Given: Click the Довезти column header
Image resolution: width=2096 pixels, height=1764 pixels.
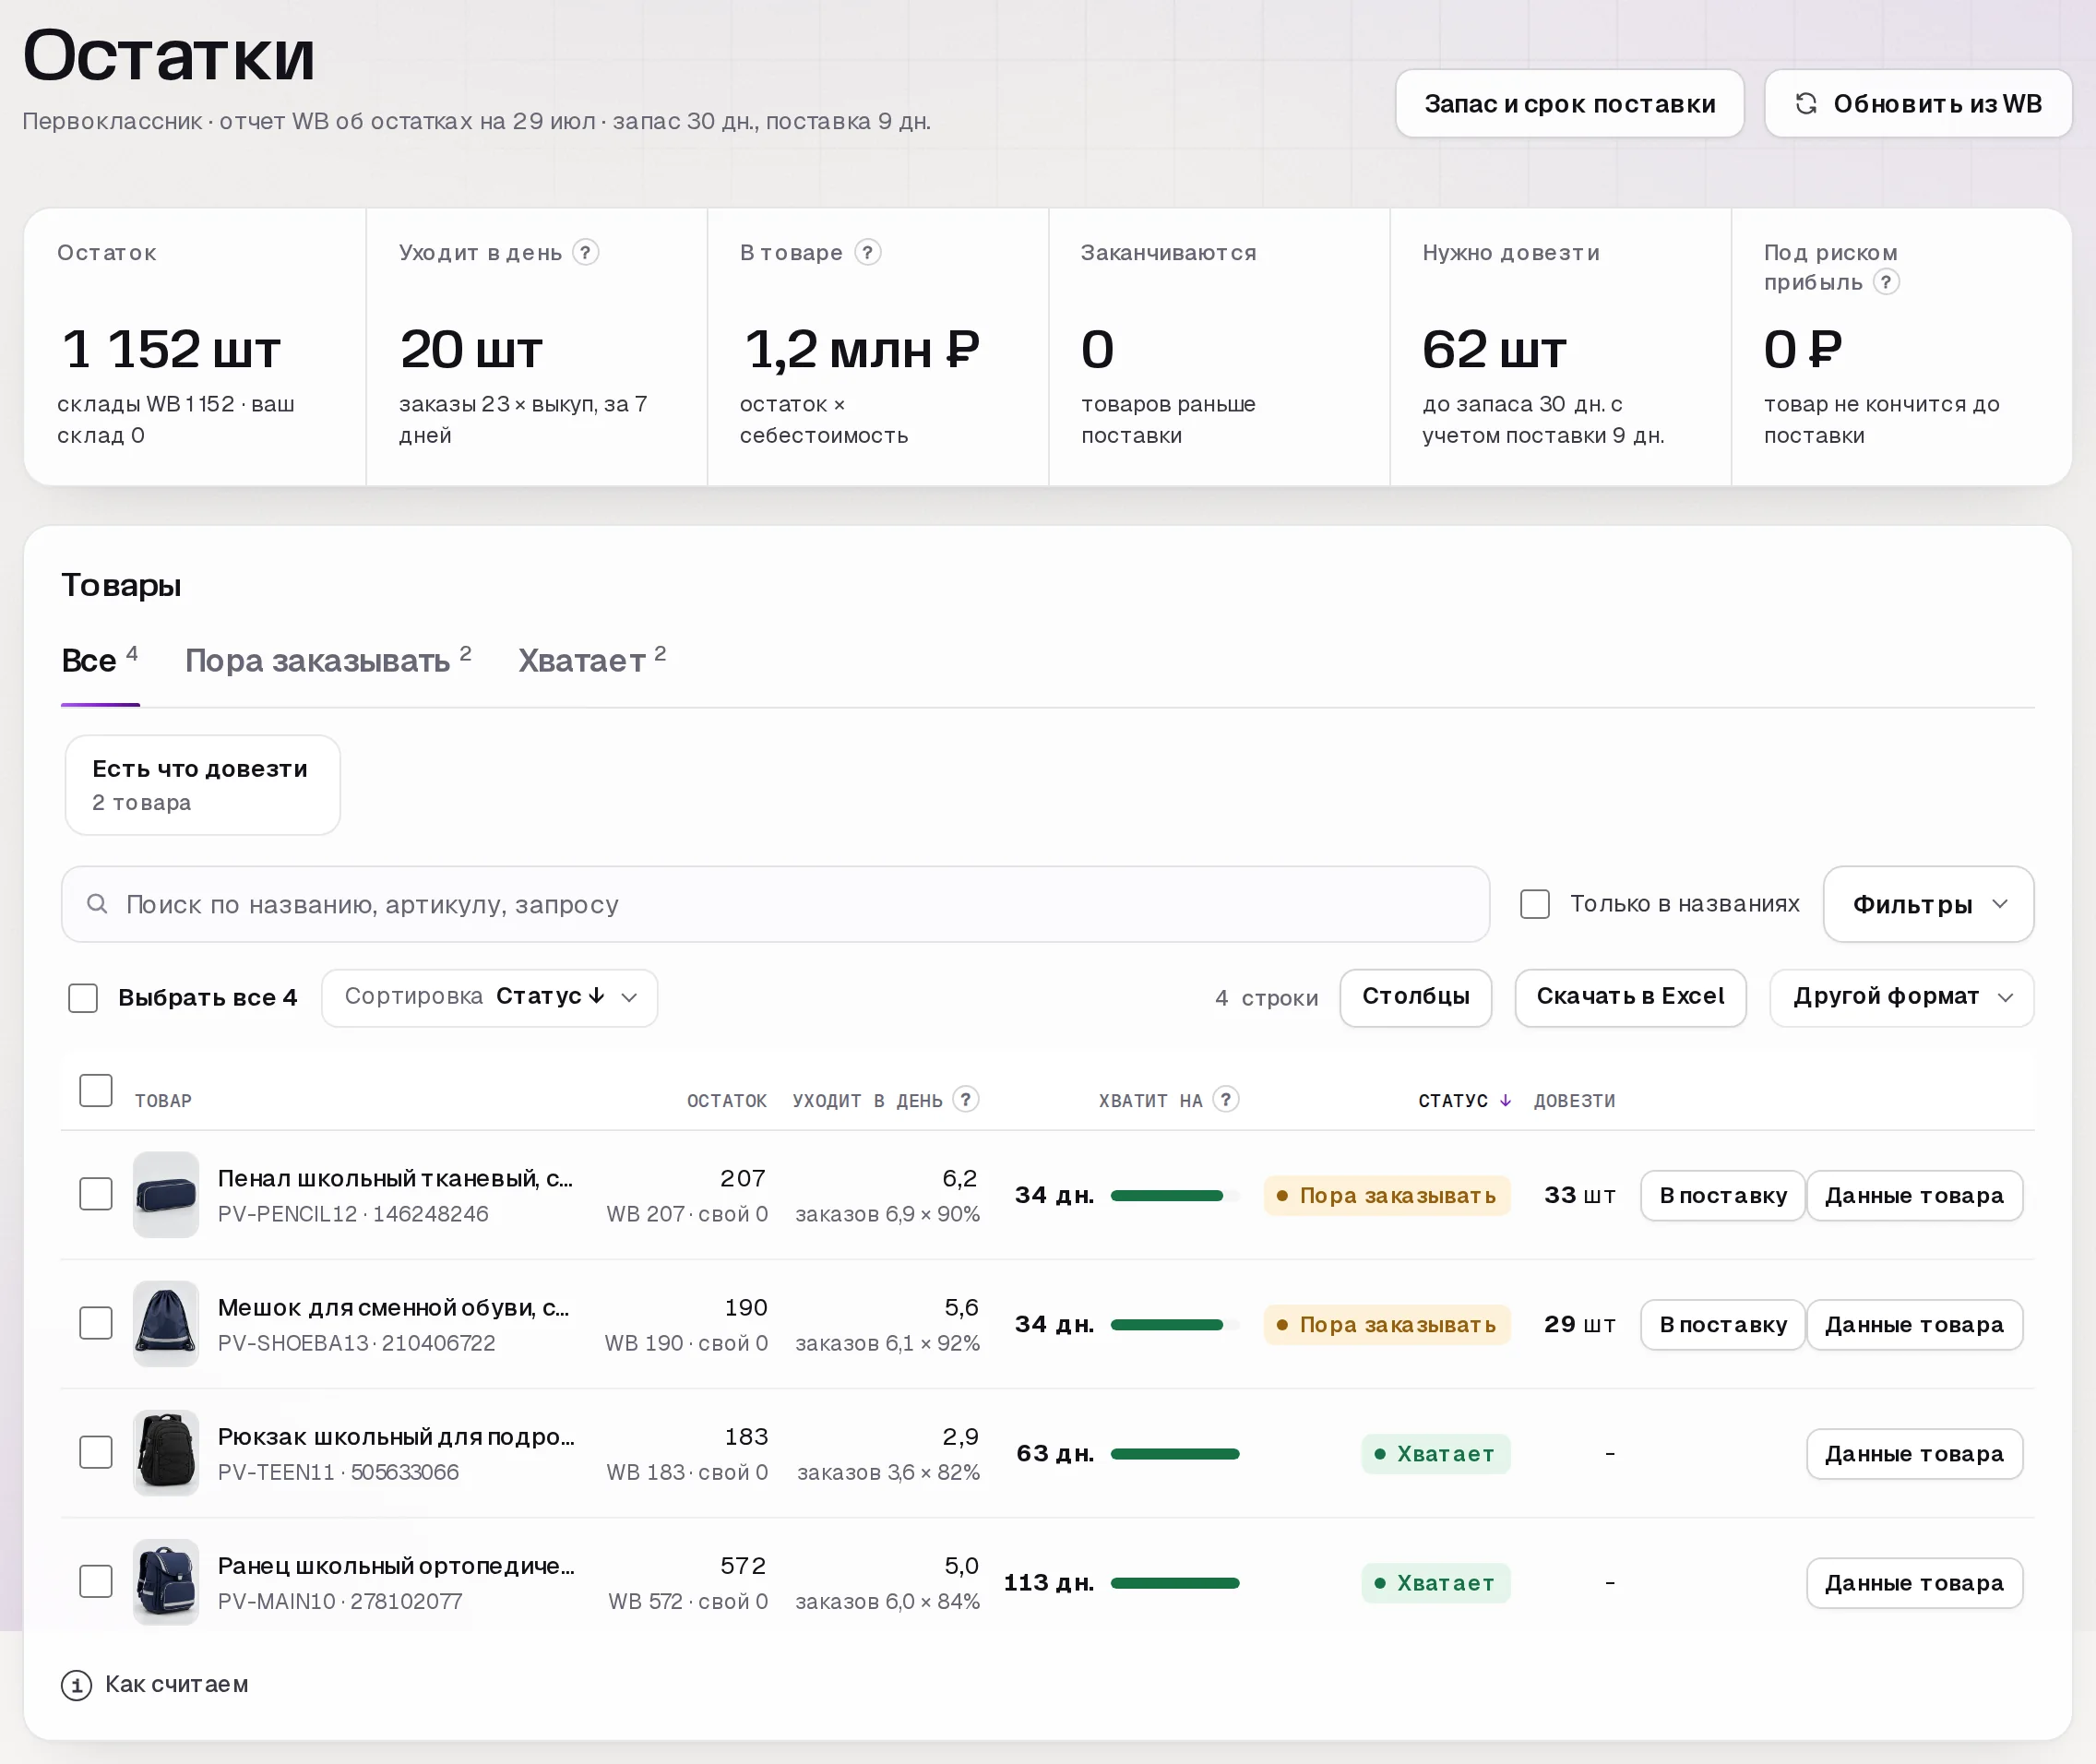Looking at the screenshot, I should click(1574, 1100).
